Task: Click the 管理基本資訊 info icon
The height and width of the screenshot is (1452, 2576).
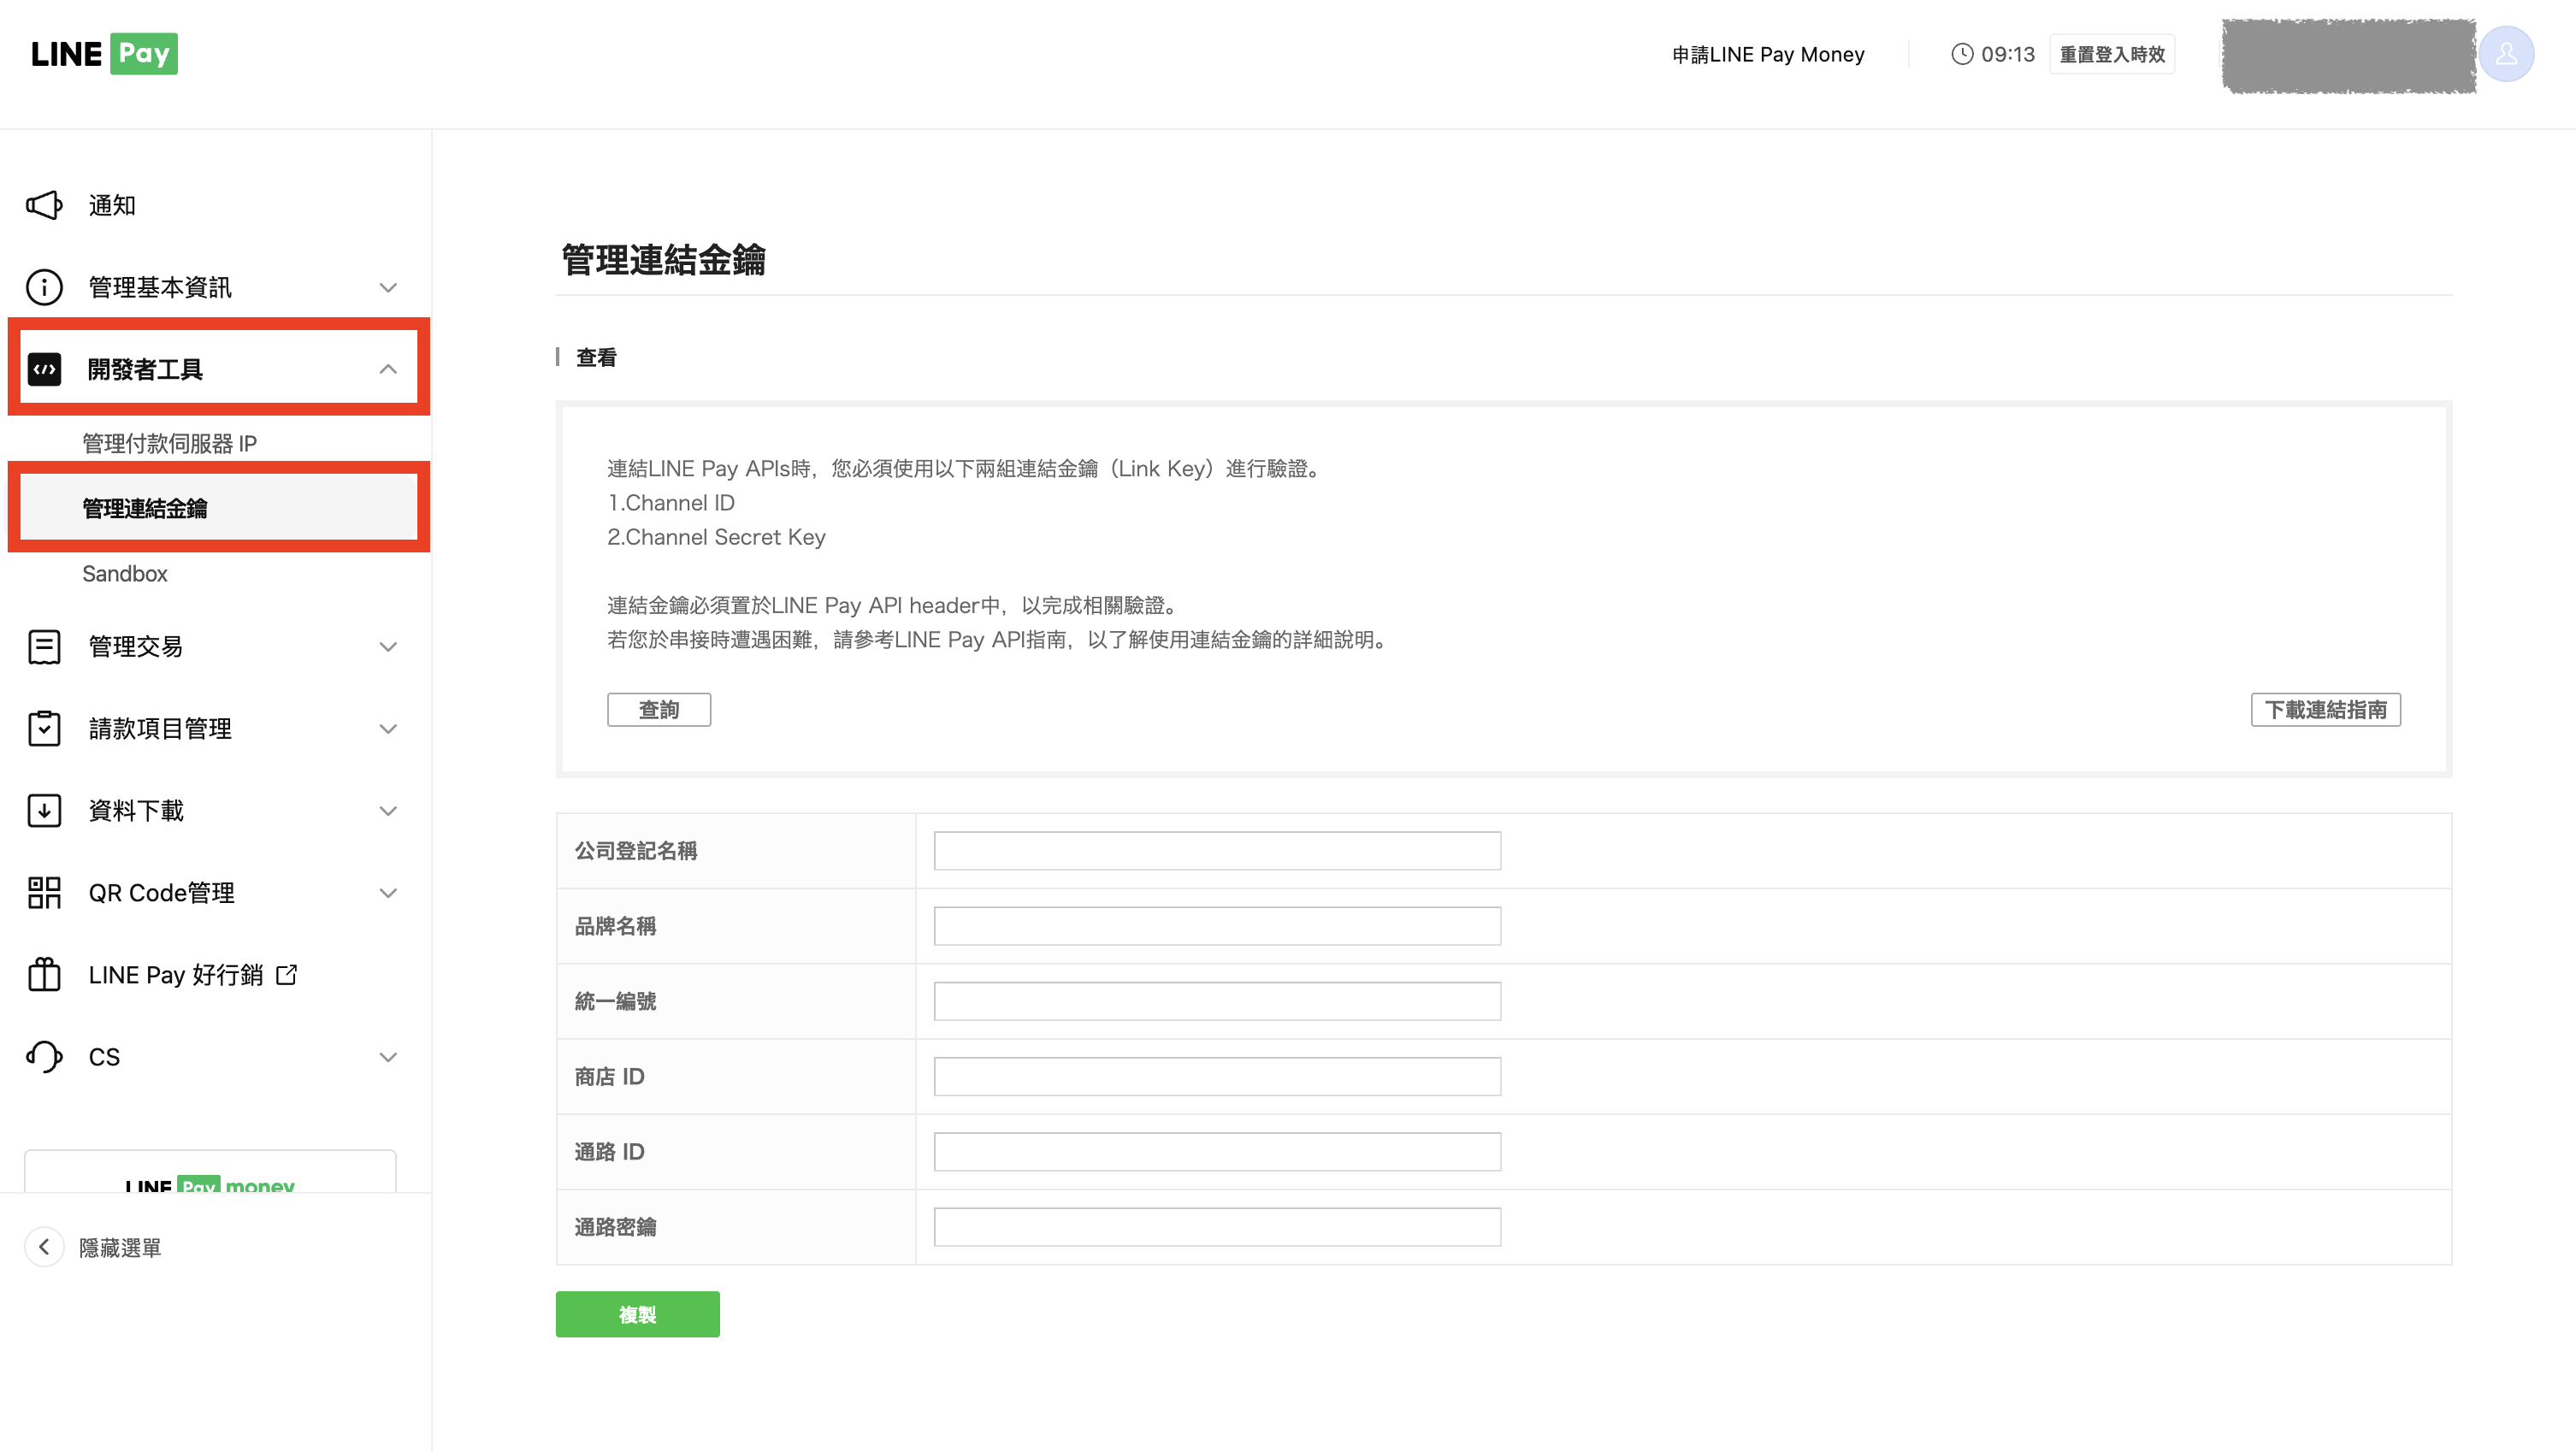Action: (44, 287)
